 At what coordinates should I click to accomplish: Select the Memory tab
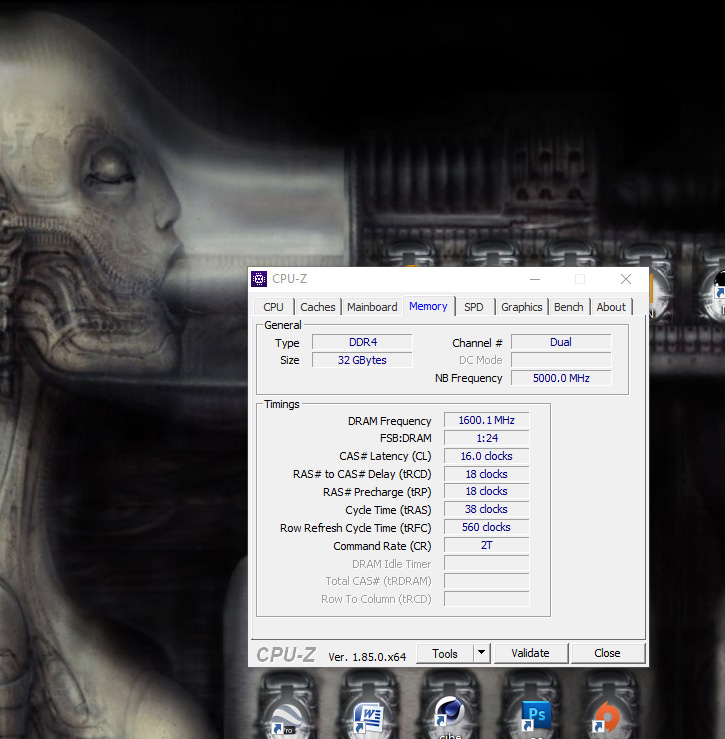[428, 306]
